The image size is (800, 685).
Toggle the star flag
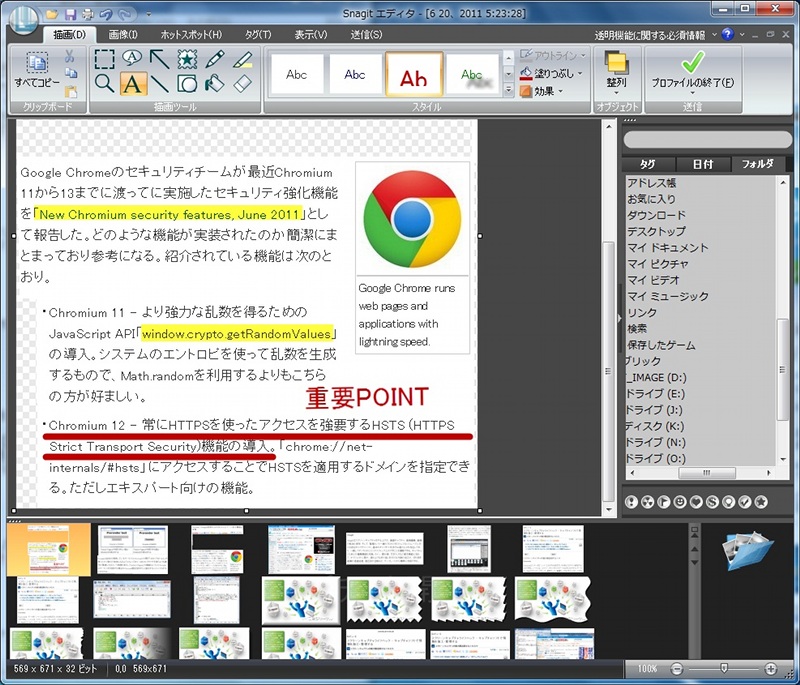point(761,502)
